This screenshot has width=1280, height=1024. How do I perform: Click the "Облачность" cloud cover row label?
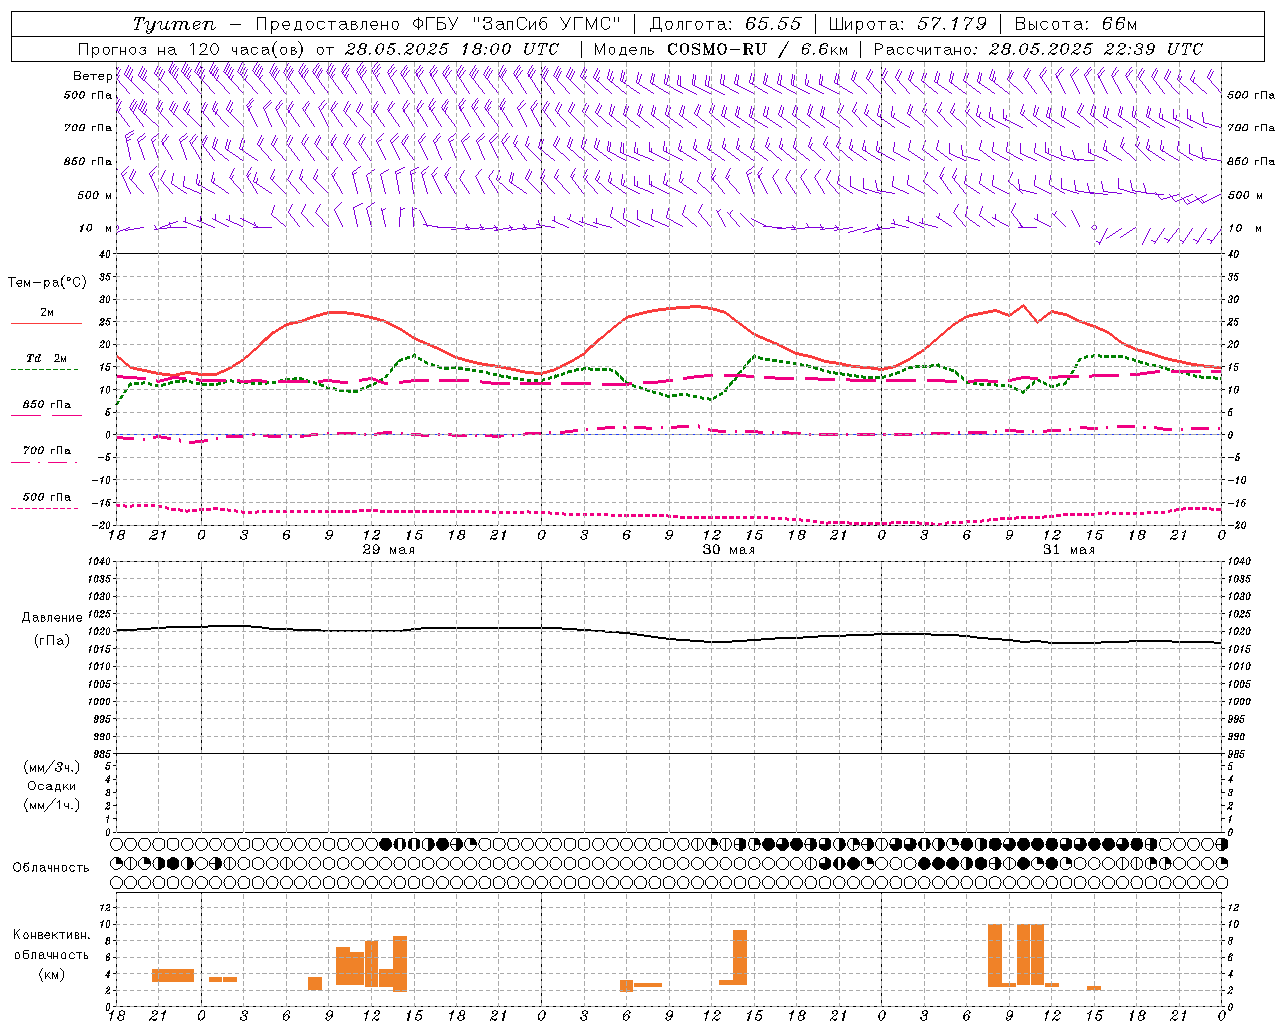click(51, 868)
